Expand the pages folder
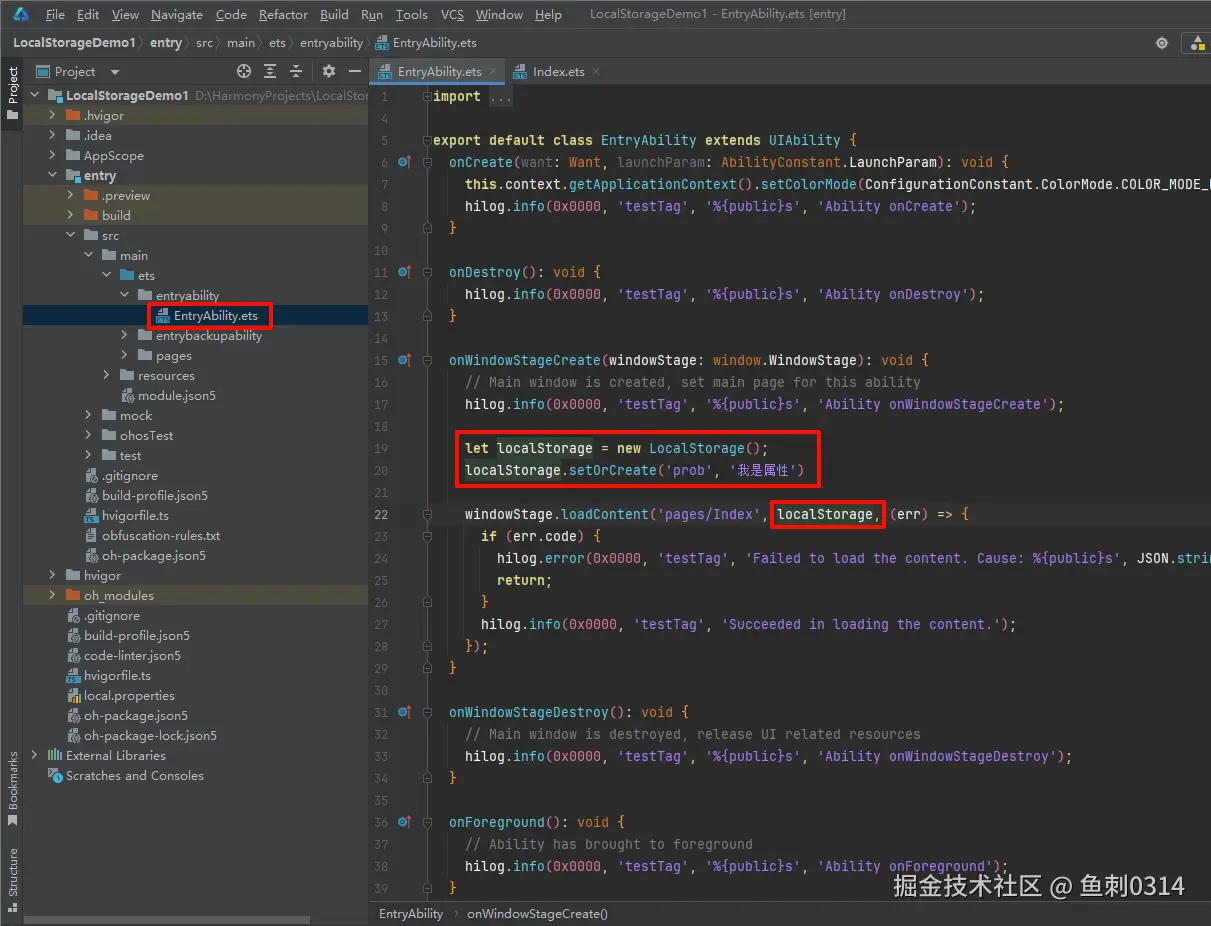The width and height of the screenshot is (1211, 926). pyautogui.click(x=125, y=355)
